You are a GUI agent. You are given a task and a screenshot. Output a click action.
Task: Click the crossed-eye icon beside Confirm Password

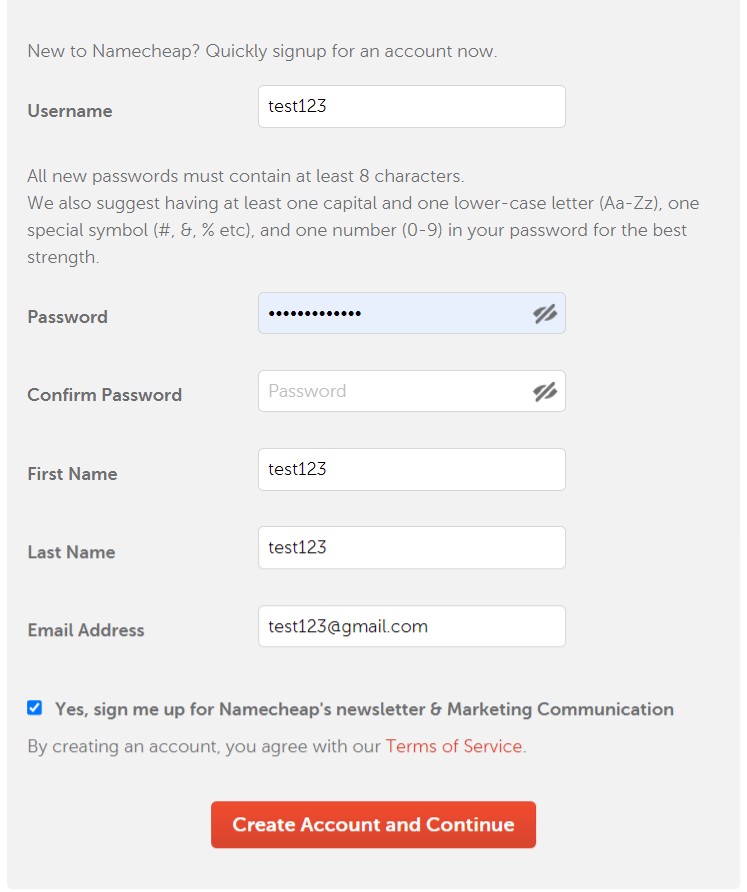pos(545,391)
